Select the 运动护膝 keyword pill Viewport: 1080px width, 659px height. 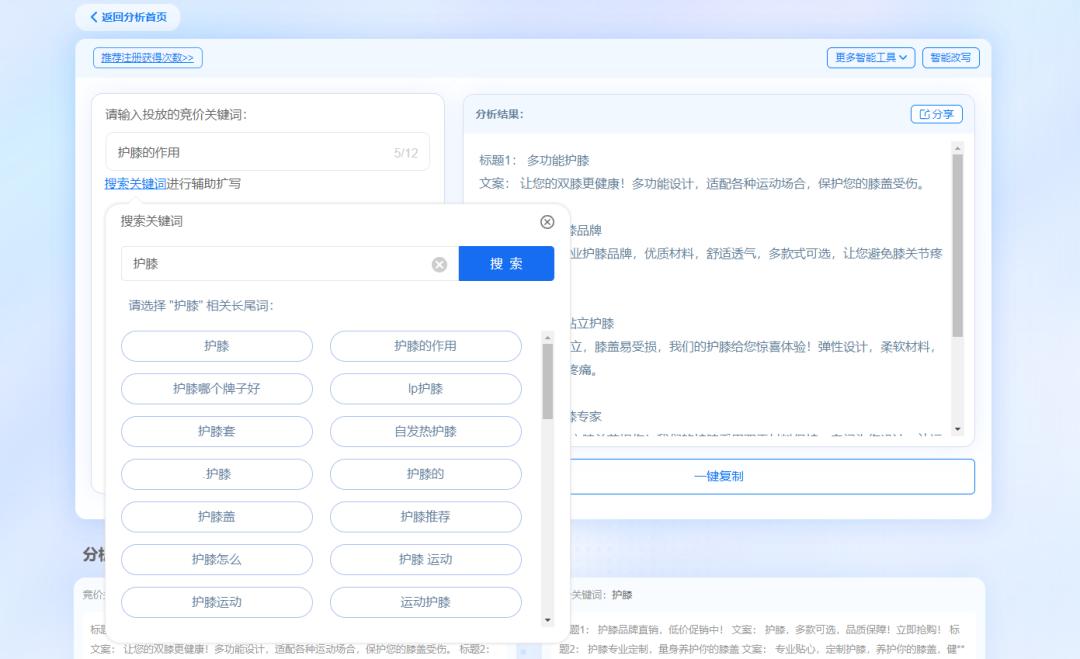[x=424, y=602]
